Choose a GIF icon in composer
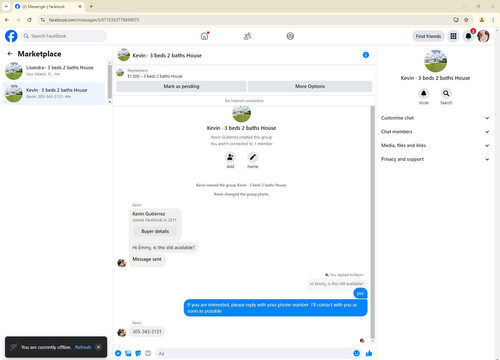This screenshot has width=500, height=360. pos(148,353)
